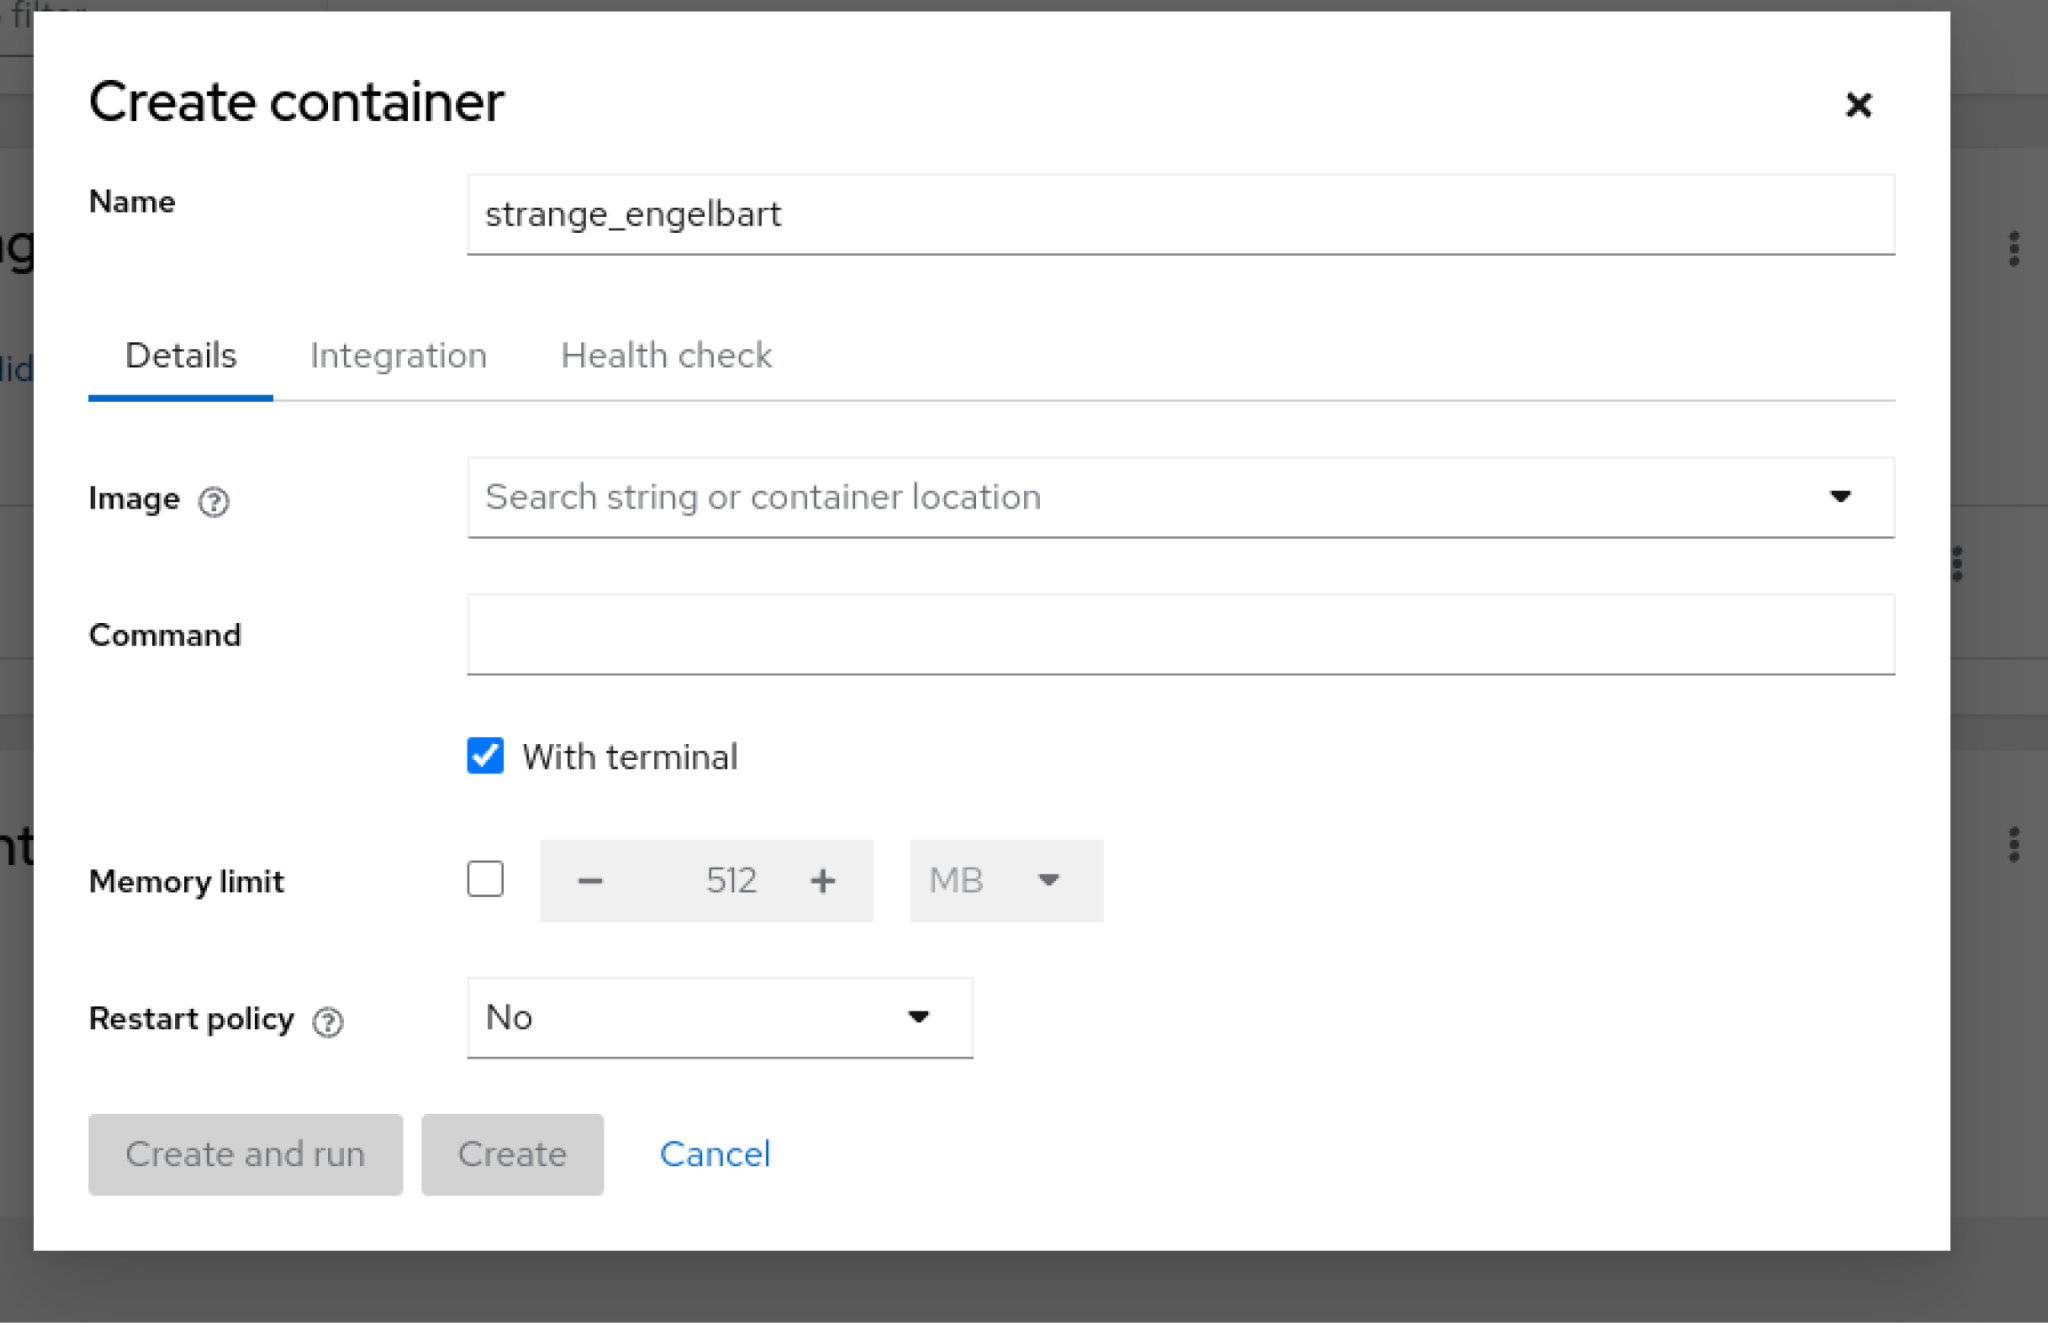Screen dimensions: 2048x1323
Task: Close the Create container dialog
Action: pyautogui.click(x=1858, y=104)
